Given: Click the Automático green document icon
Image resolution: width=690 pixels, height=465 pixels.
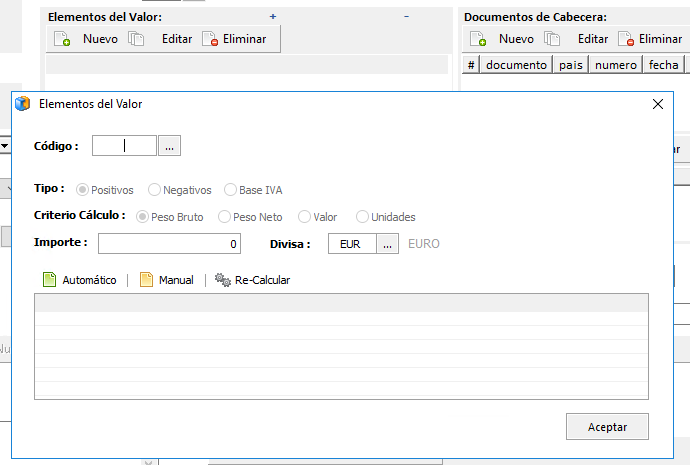Looking at the screenshot, I should point(49,280).
